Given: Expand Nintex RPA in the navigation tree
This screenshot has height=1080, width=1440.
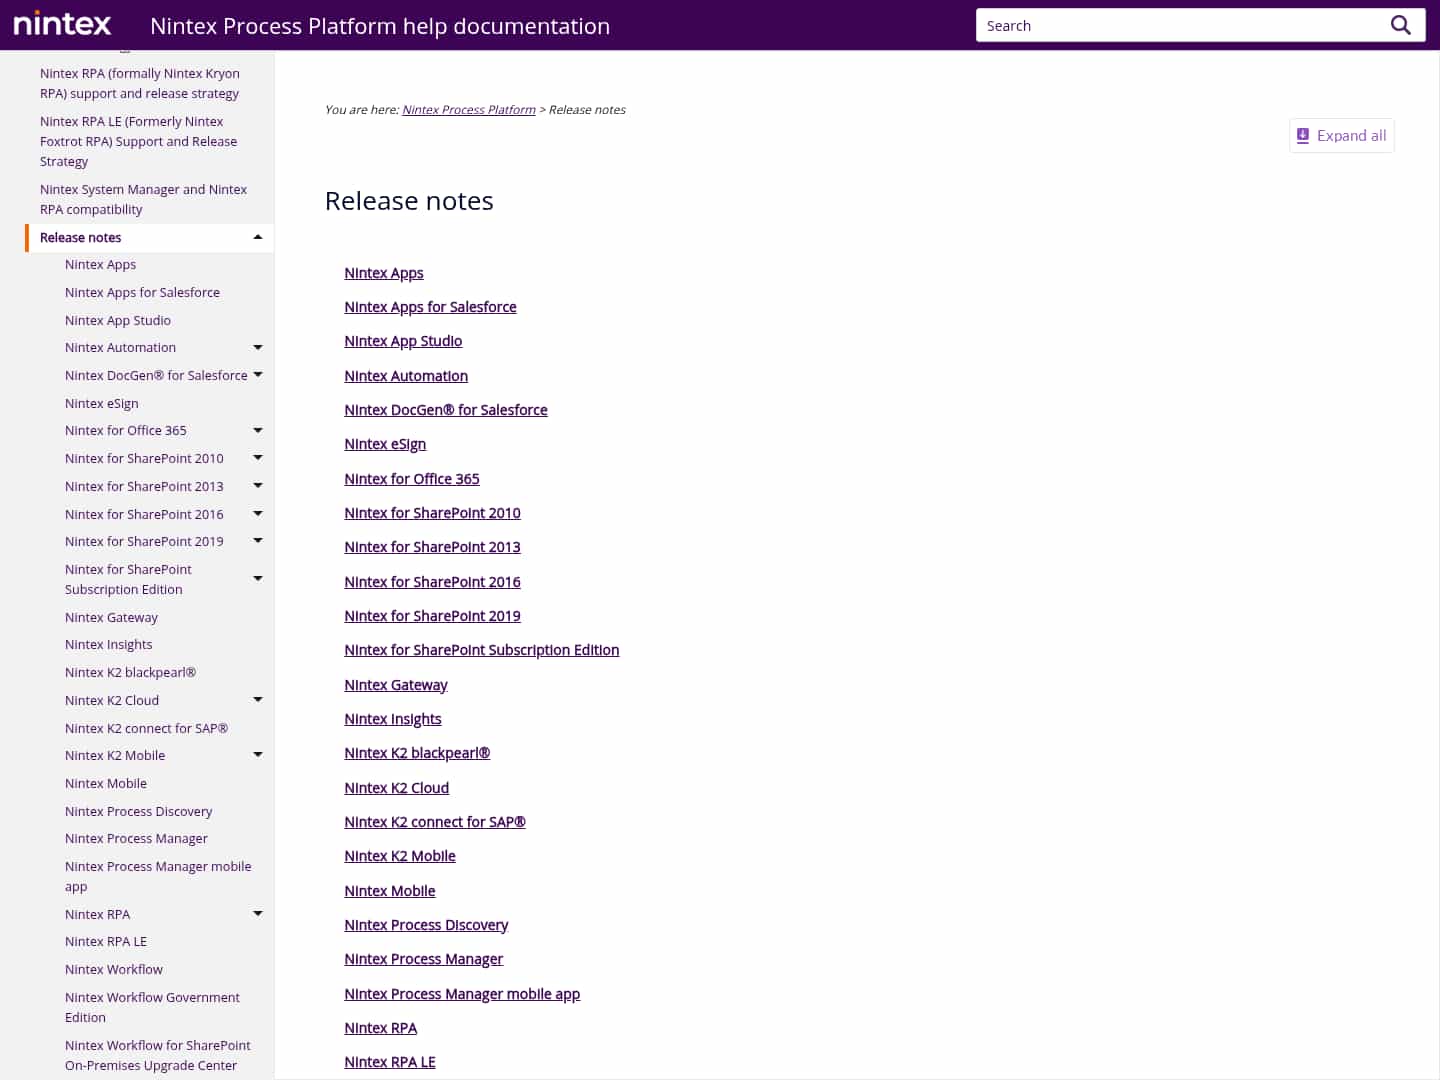Looking at the screenshot, I should (x=258, y=913).
